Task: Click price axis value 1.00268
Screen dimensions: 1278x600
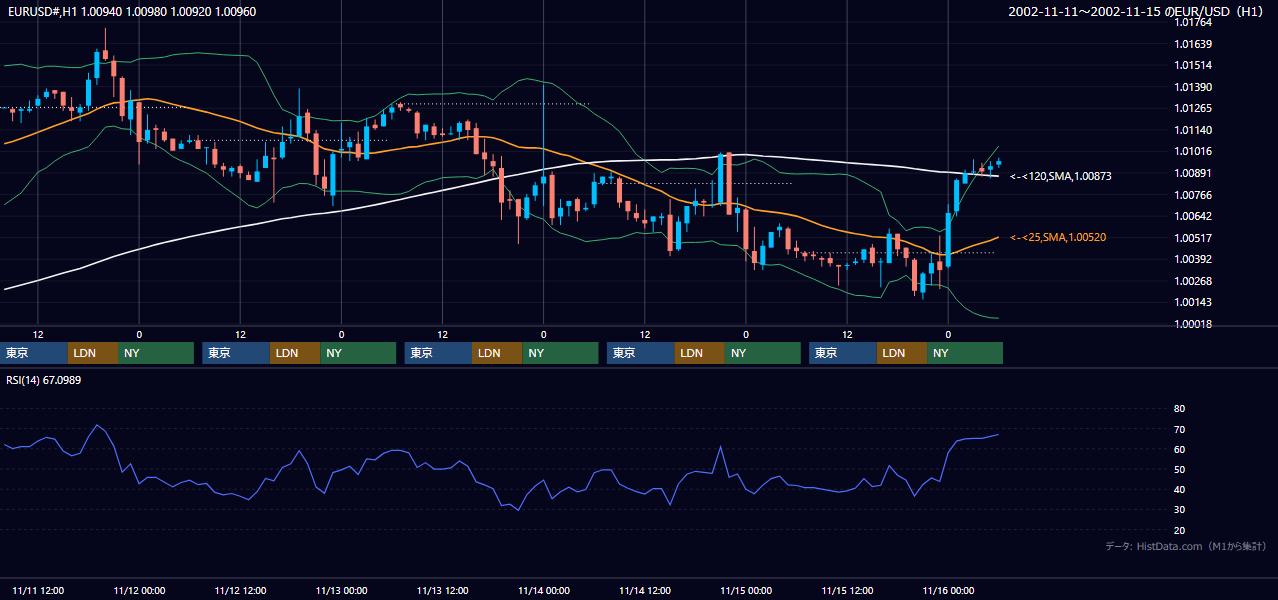Action: (x=1194, y=281)
